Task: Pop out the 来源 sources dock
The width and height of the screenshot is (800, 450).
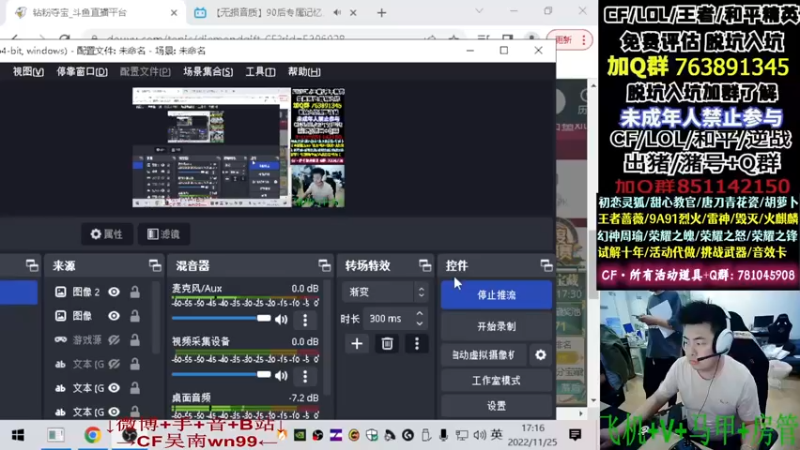Action: (155, 265)
